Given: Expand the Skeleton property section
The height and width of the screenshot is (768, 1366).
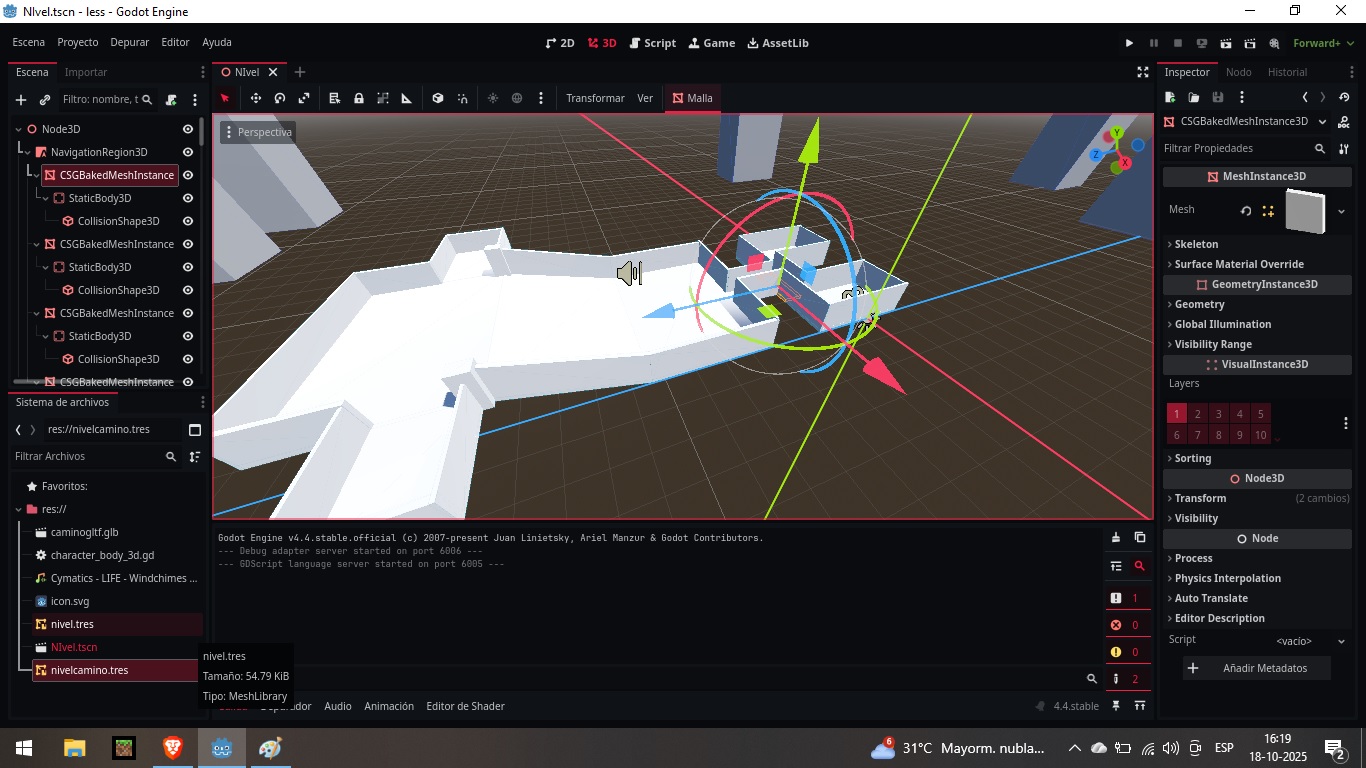Looking at the screenshot, I should (x=1257, y=244).
